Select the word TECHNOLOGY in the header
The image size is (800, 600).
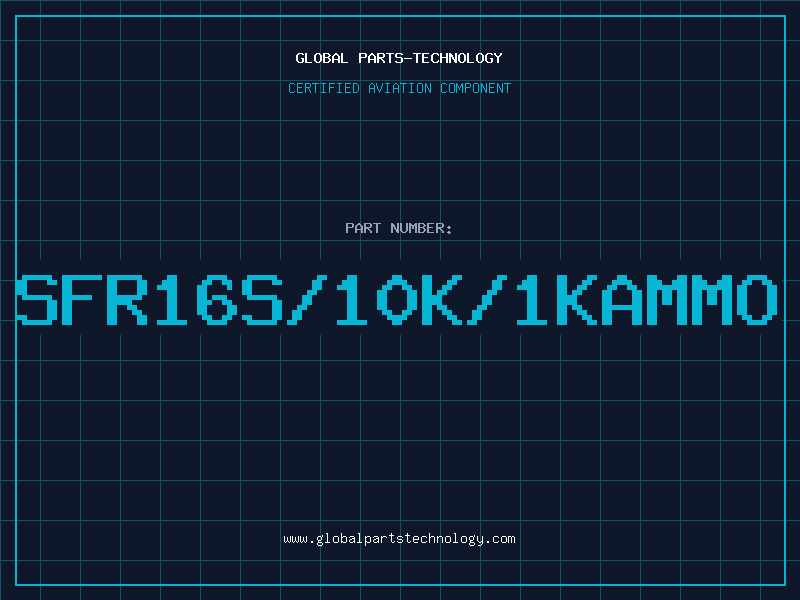[458, 58]
